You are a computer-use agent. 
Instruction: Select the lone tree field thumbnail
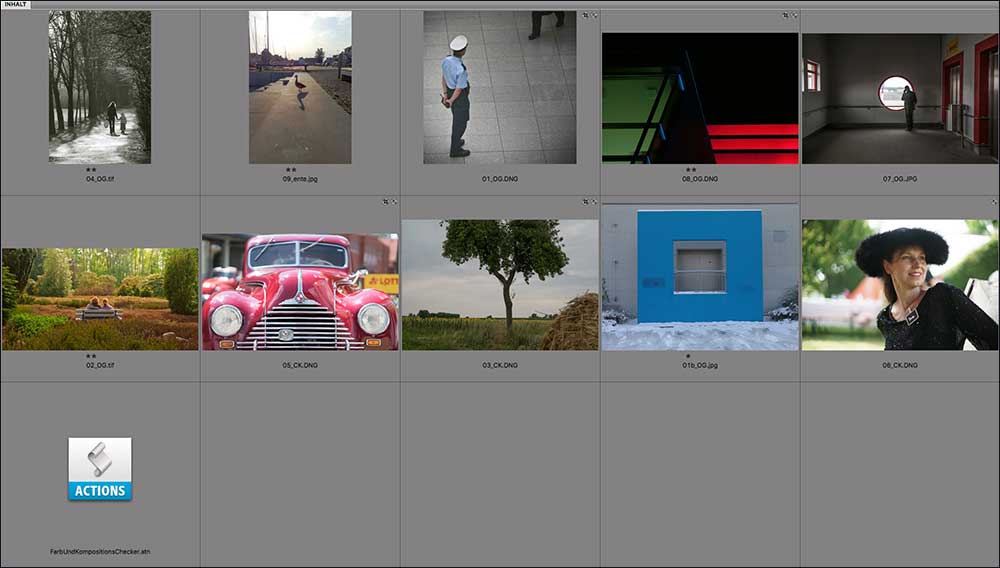[x=500, y=285]
